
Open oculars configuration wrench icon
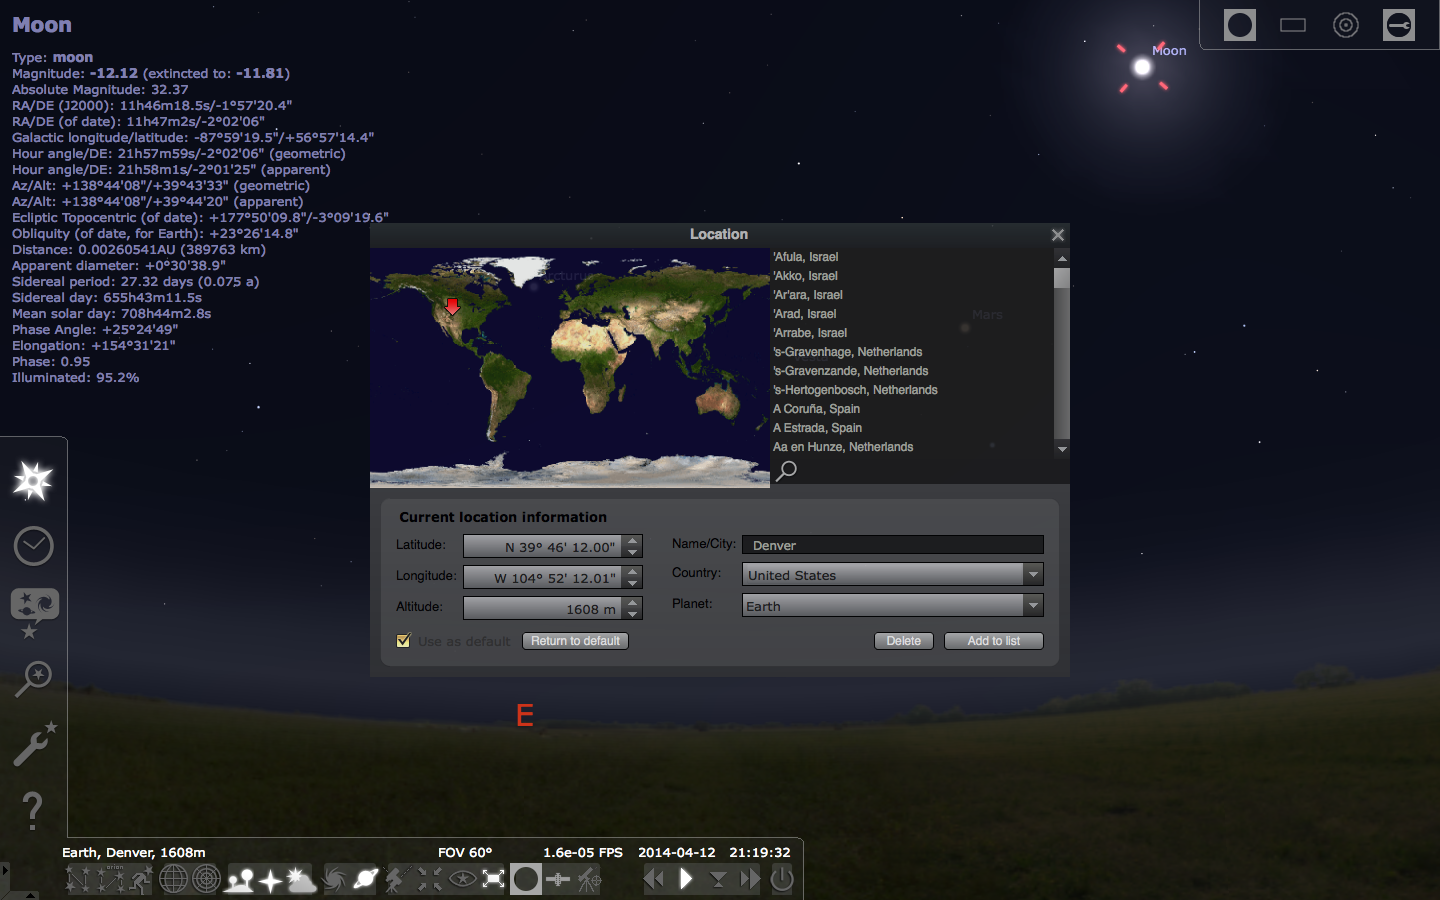click(1399, 25)
